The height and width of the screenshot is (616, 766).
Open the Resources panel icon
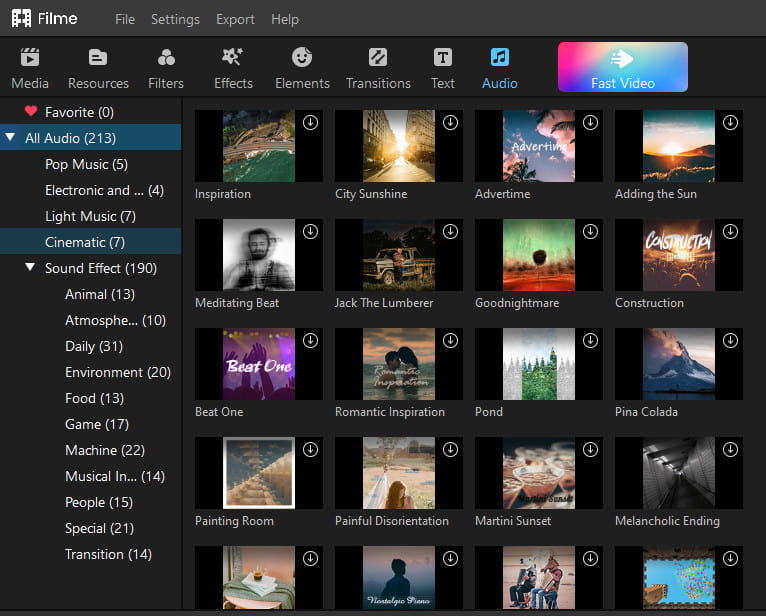click(98, 58)
